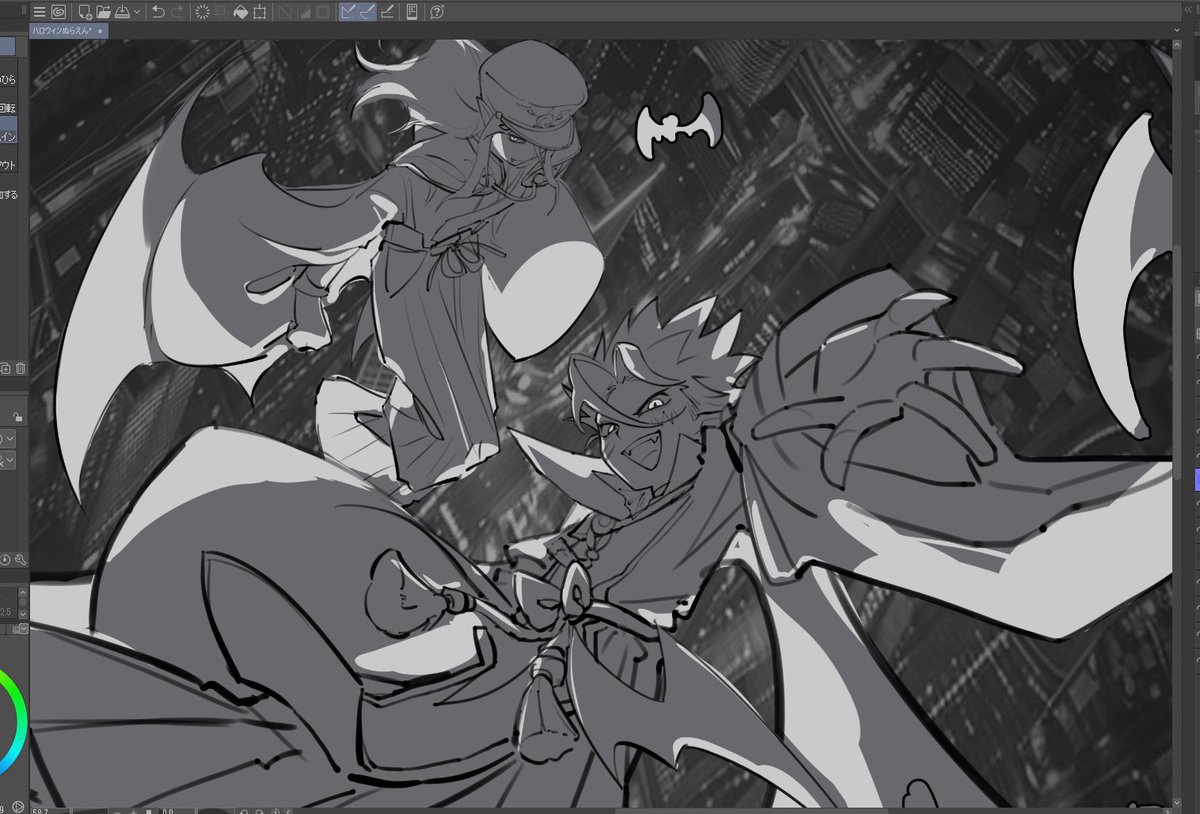The image size is (1200, 814).
Task: Open CLIP STUDIO PAINT Support help icon
Action: [437, 12]
